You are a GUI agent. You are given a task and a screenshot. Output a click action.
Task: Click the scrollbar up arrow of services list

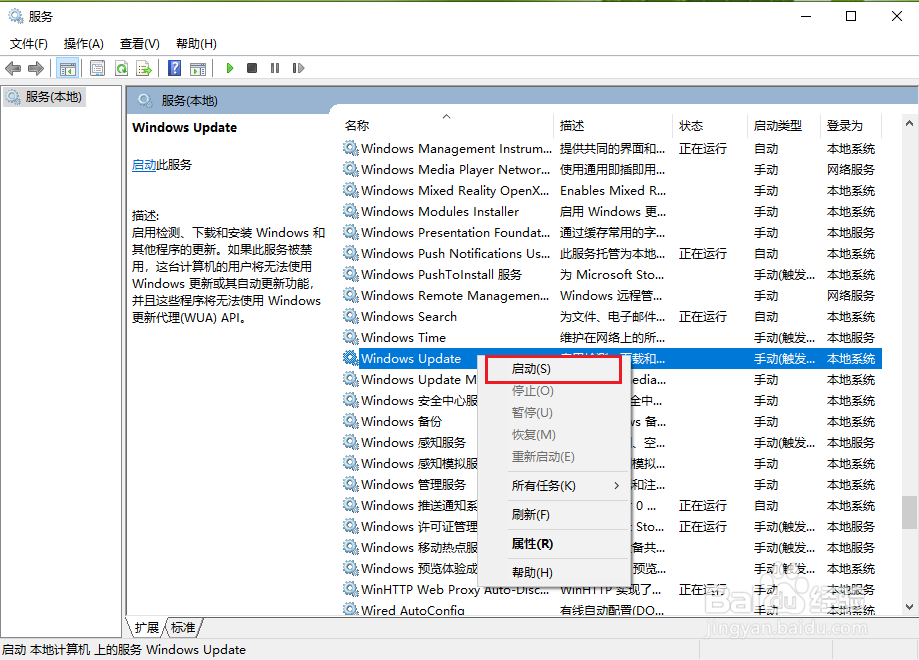[x=909, y=123]
